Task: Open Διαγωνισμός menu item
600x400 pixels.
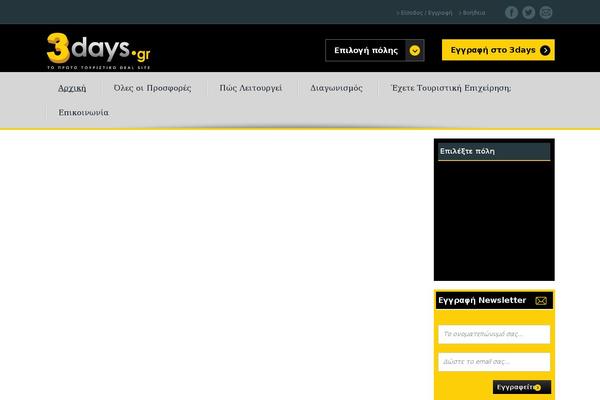Action: 336,88
